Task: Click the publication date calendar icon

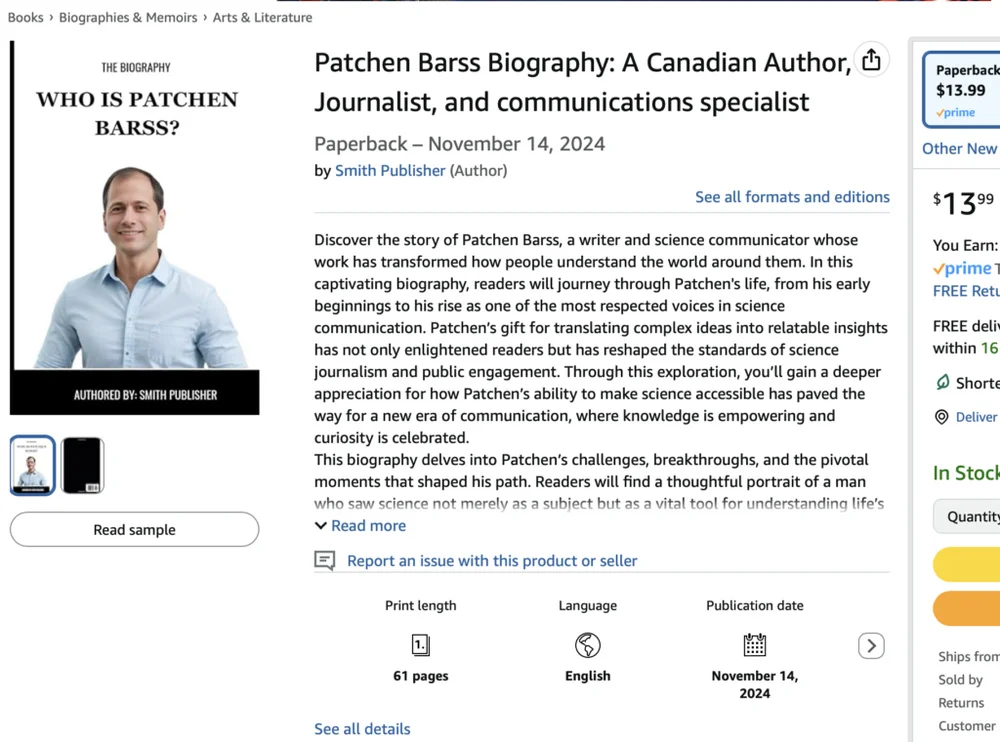Action: click(x=754, y=644)
